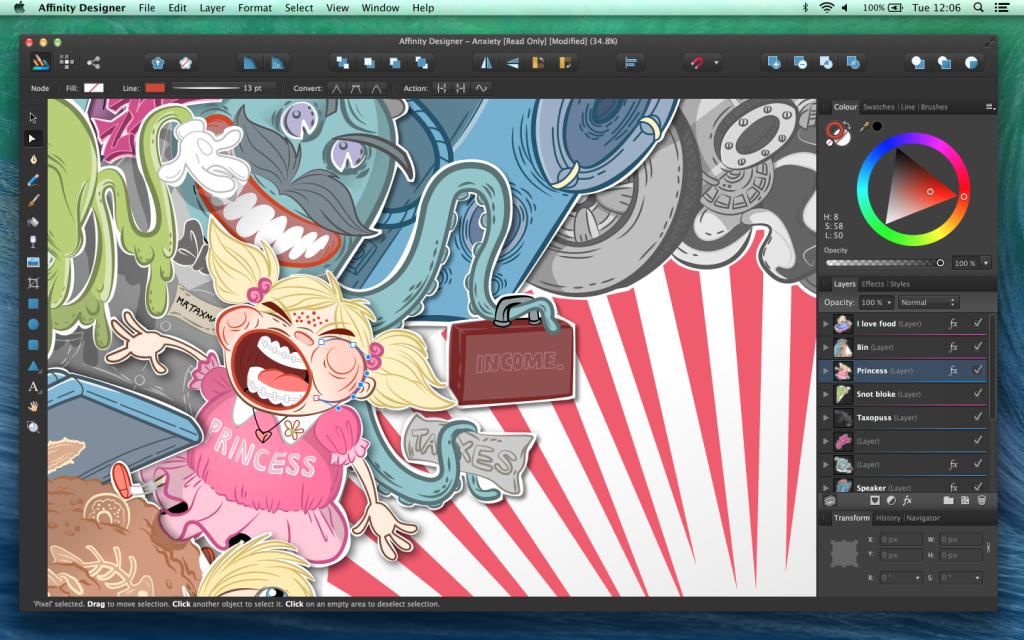
Task: Flip horizontal using toolbar icon
Action: tap(487, 62)
